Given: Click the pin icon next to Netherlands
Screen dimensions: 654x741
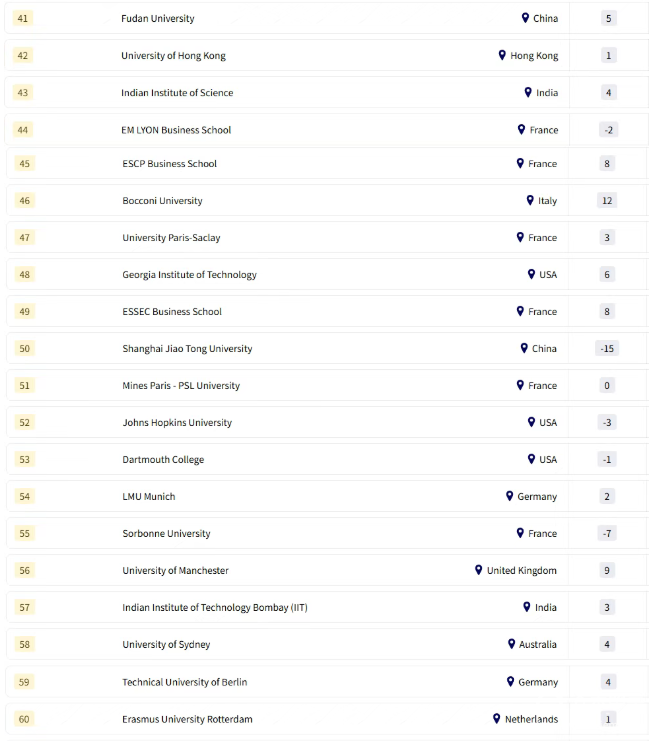Looking at the screenshot, I should pyautogui.click(x=496, y=718).
